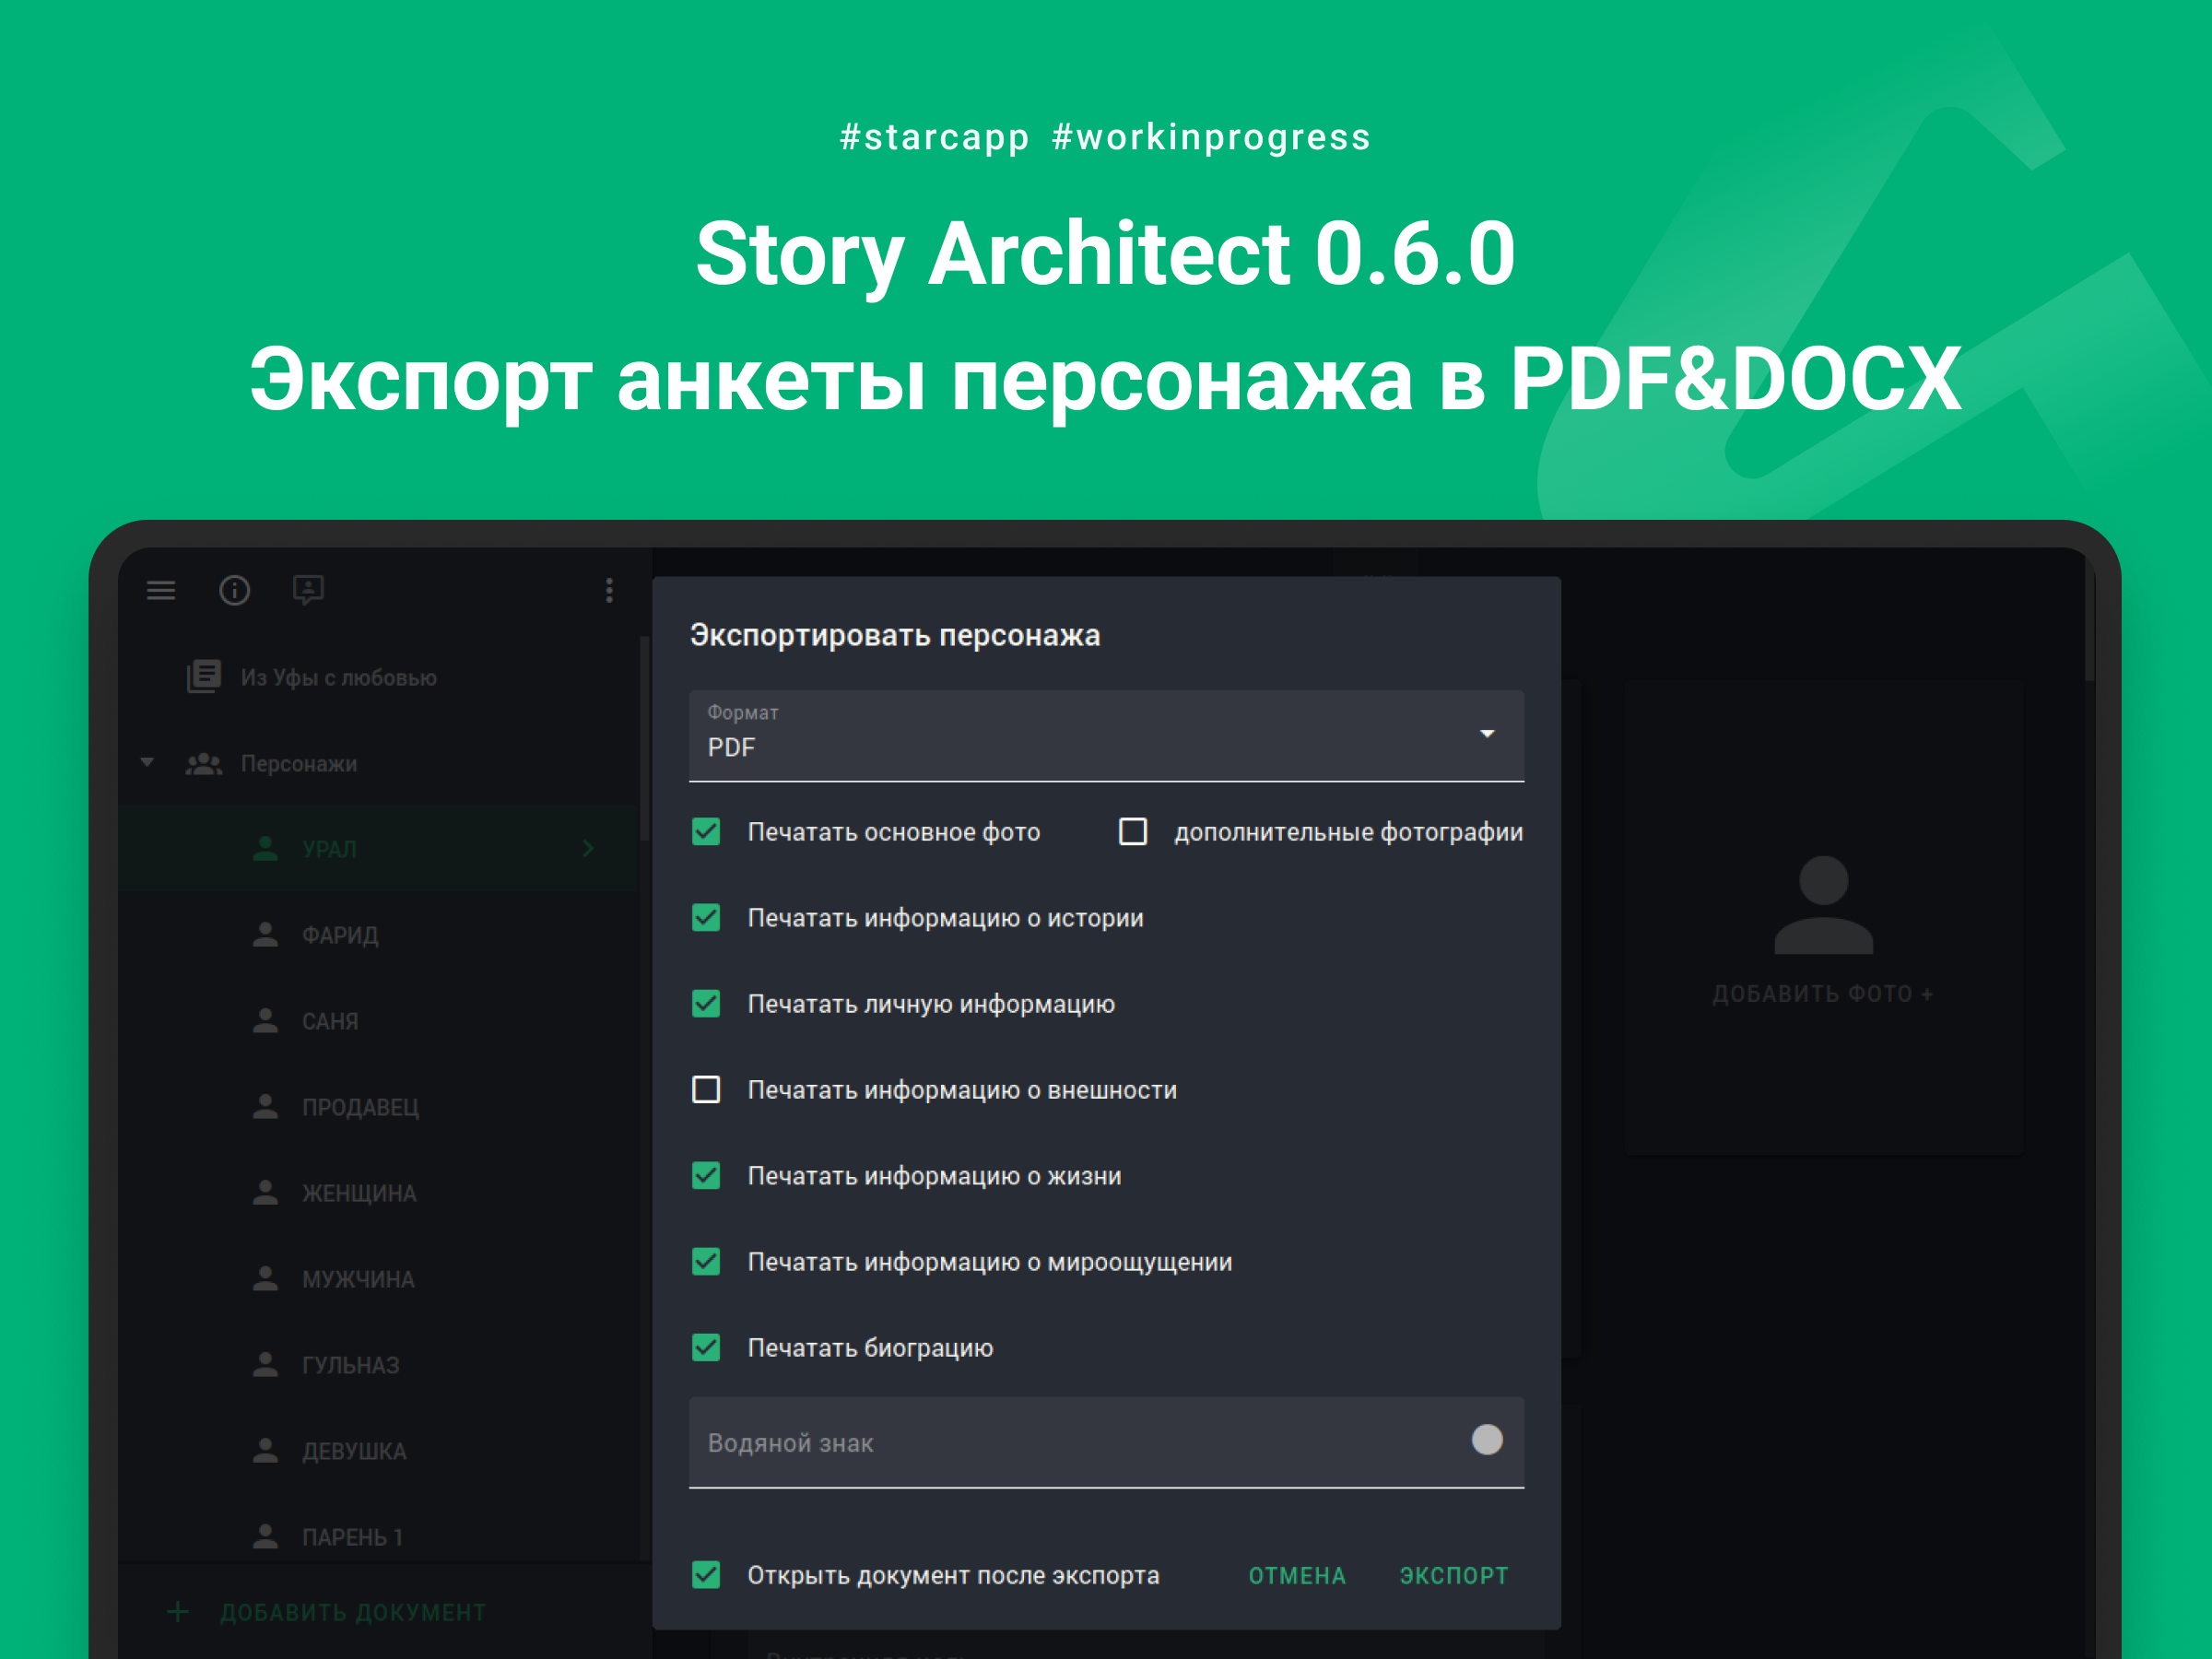Click person icon next to ПРОДАВЕЦ
This screenshot has width=2212, height=1659.
(x=265, y=1107)
